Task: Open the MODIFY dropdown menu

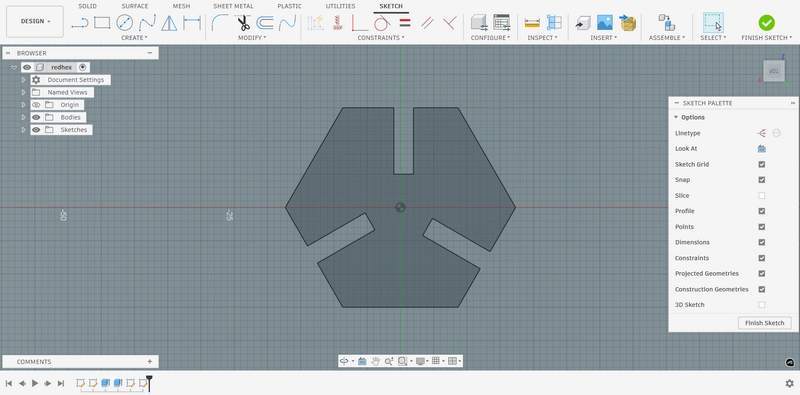Action: 252,38
